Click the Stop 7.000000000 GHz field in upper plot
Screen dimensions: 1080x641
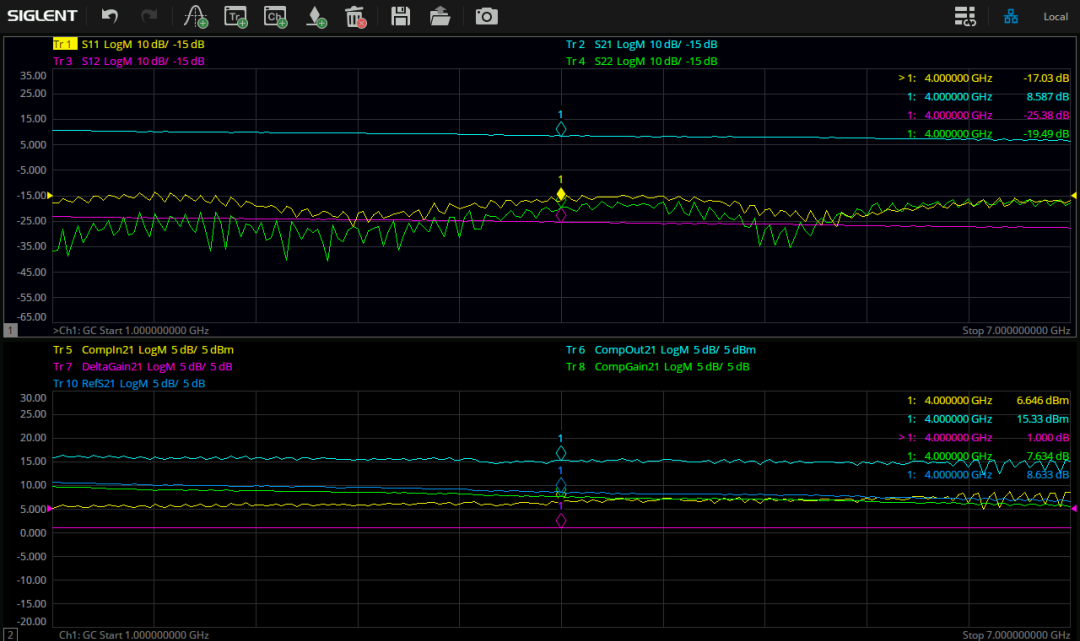tap(1015, 330)
